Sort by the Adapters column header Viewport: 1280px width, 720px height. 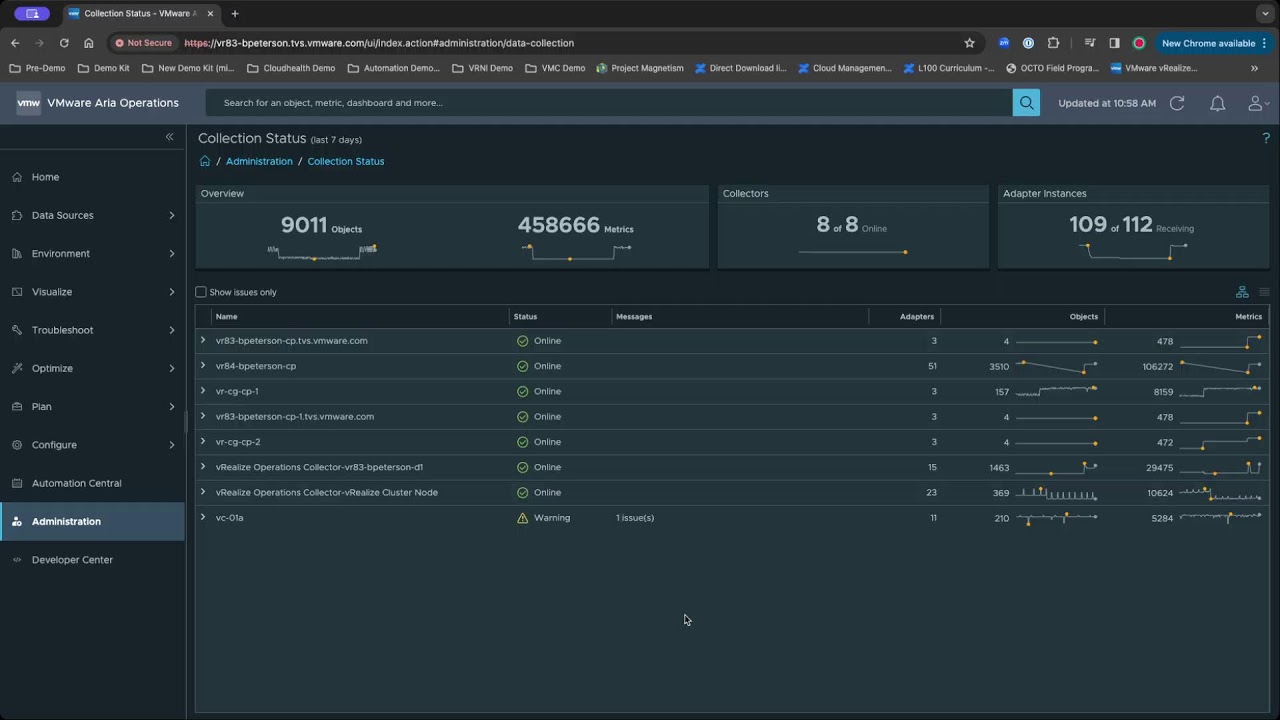coord(917,317)
